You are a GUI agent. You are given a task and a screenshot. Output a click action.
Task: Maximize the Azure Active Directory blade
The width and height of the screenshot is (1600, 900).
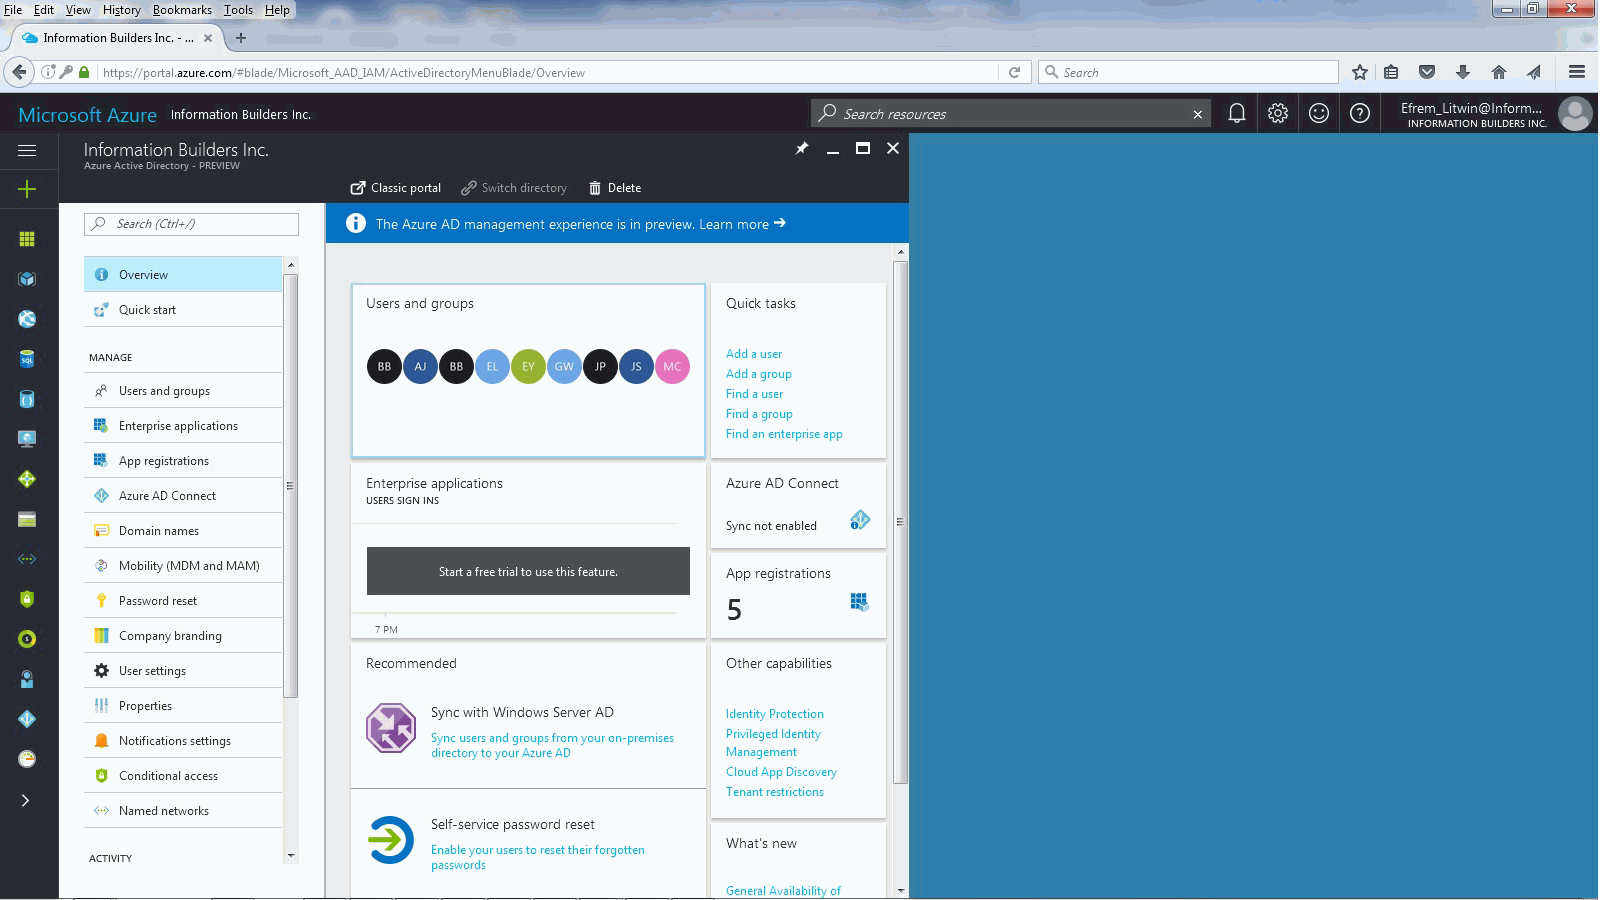pos(863,148)
